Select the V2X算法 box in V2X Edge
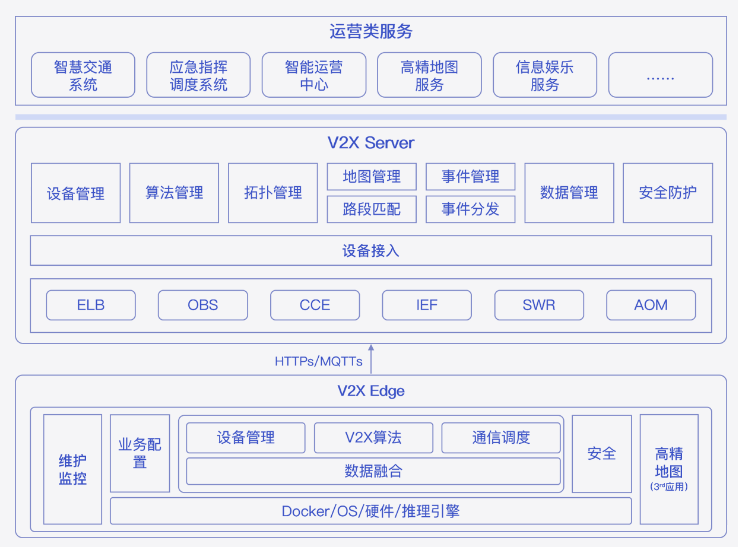 pyautogui.click(x=373, y=437)
